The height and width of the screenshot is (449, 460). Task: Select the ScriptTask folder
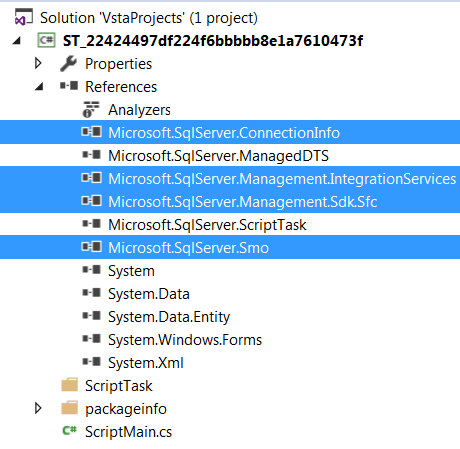119,386
